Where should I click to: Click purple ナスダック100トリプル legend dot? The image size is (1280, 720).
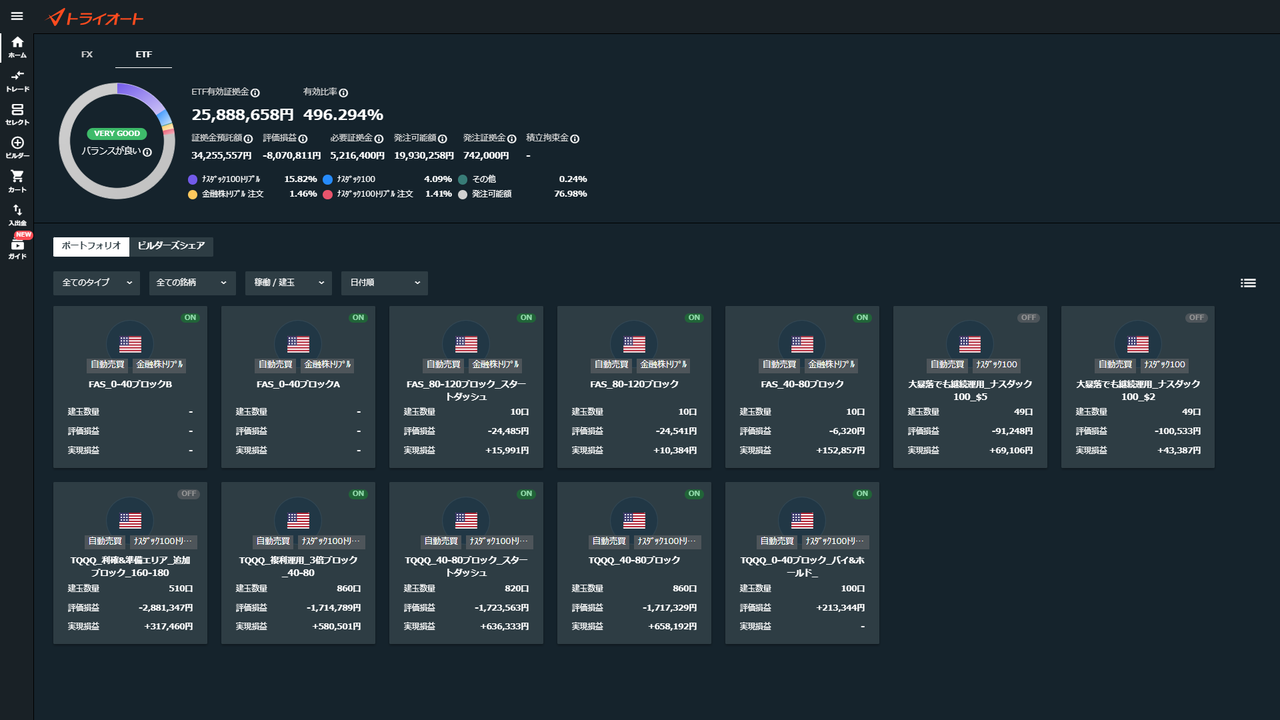(192, 179)
